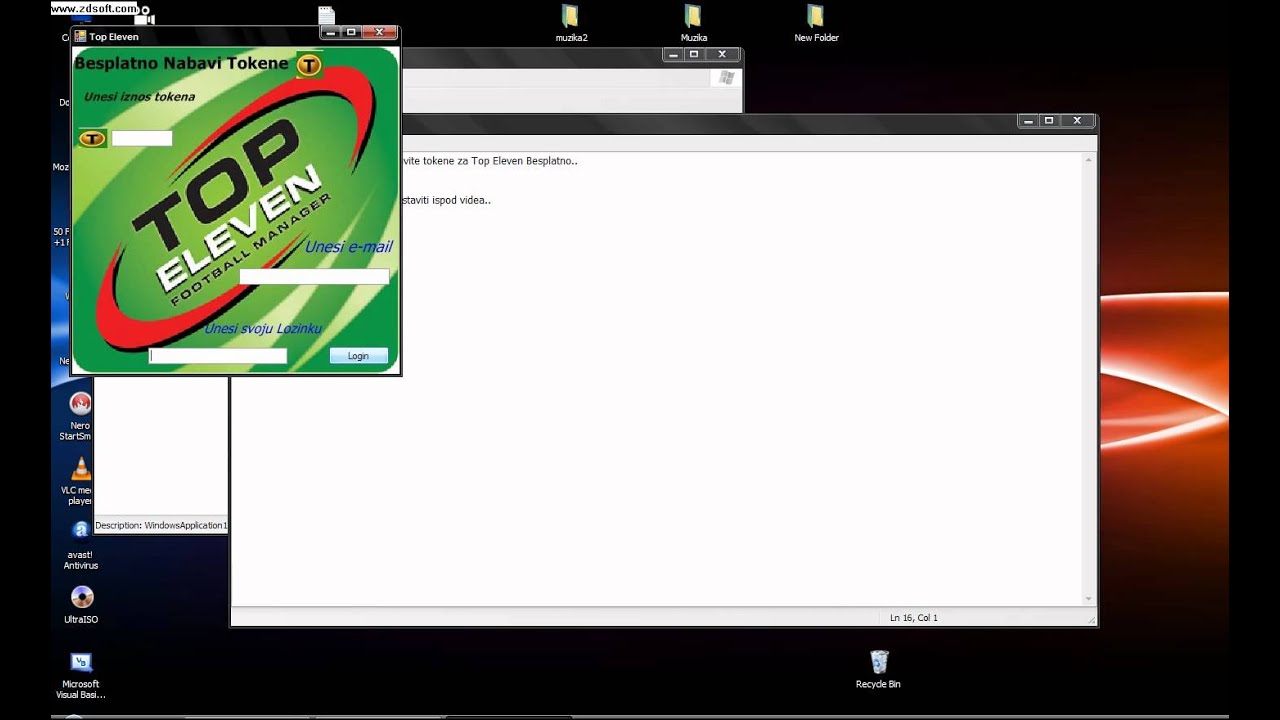The image size is (1280, 720).
Task: Click the 'Description: WindowsApplication1' text
Action: pos(161,525)
